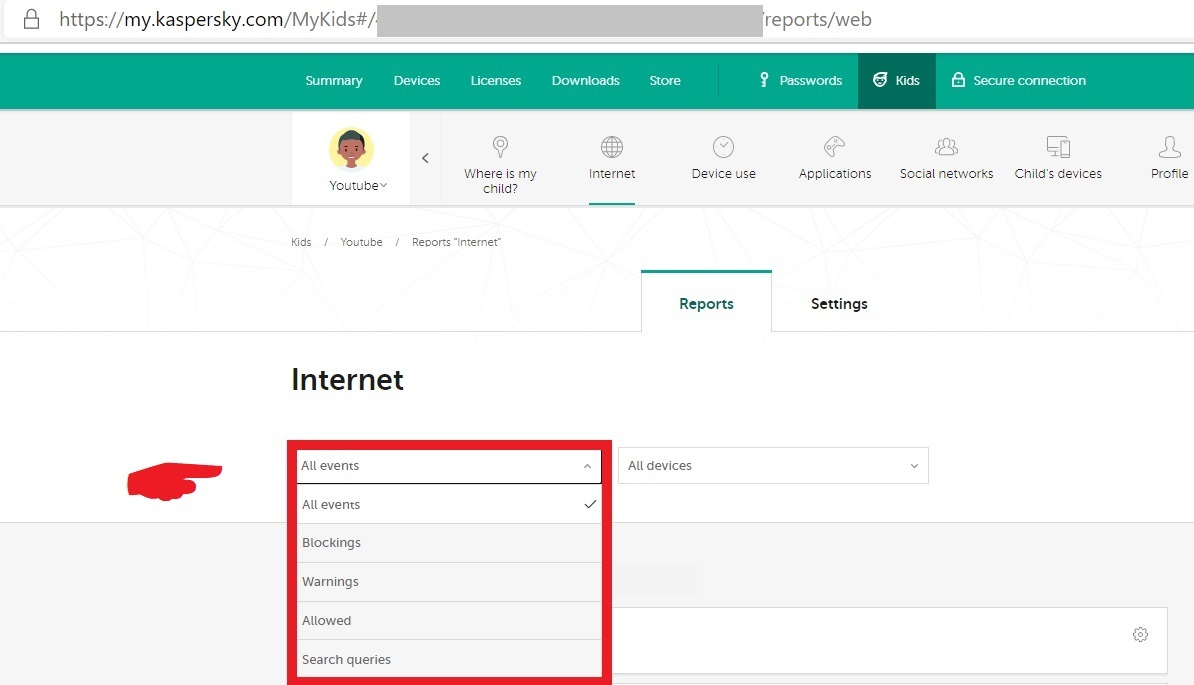Open Summary in top navigation
Image resolution: width=1194 pixels, height=685 pixels.
point(334,81)
